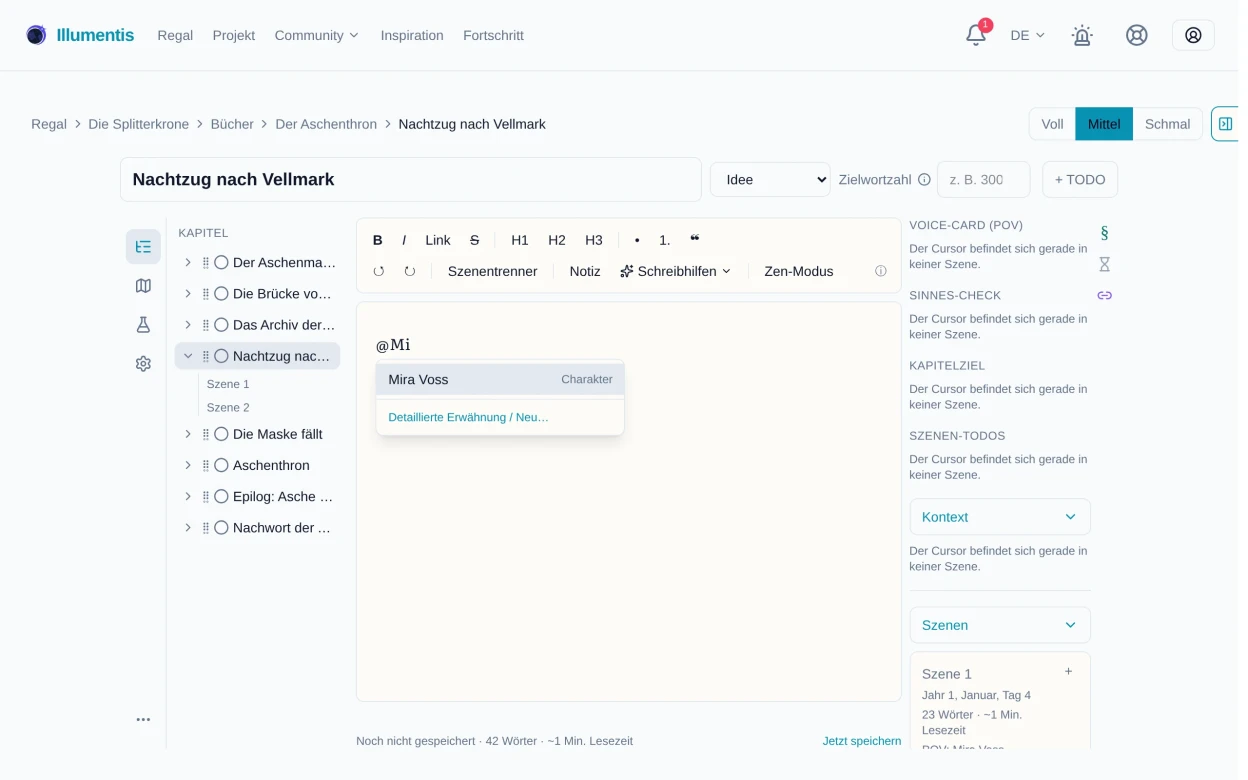The width and height of the screenshot is (1248, 780).
Task: Toggle status circle for Aschenthron chapter
Action: click(221, 465)
